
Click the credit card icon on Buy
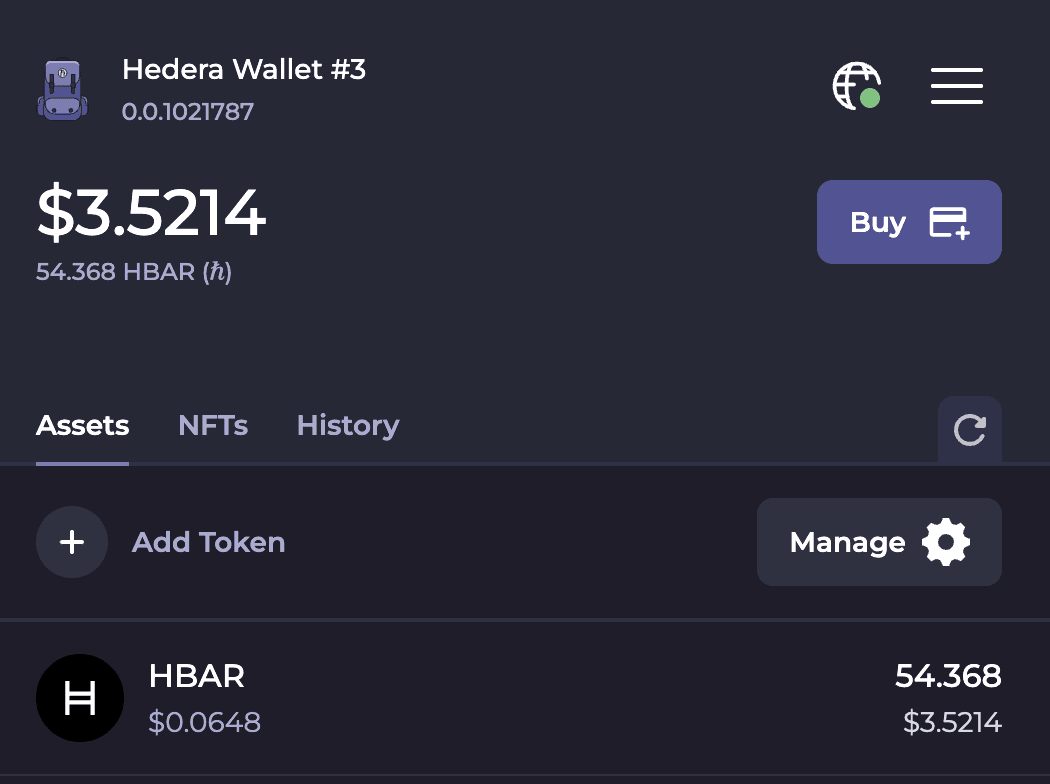click(x=949, y=222)
